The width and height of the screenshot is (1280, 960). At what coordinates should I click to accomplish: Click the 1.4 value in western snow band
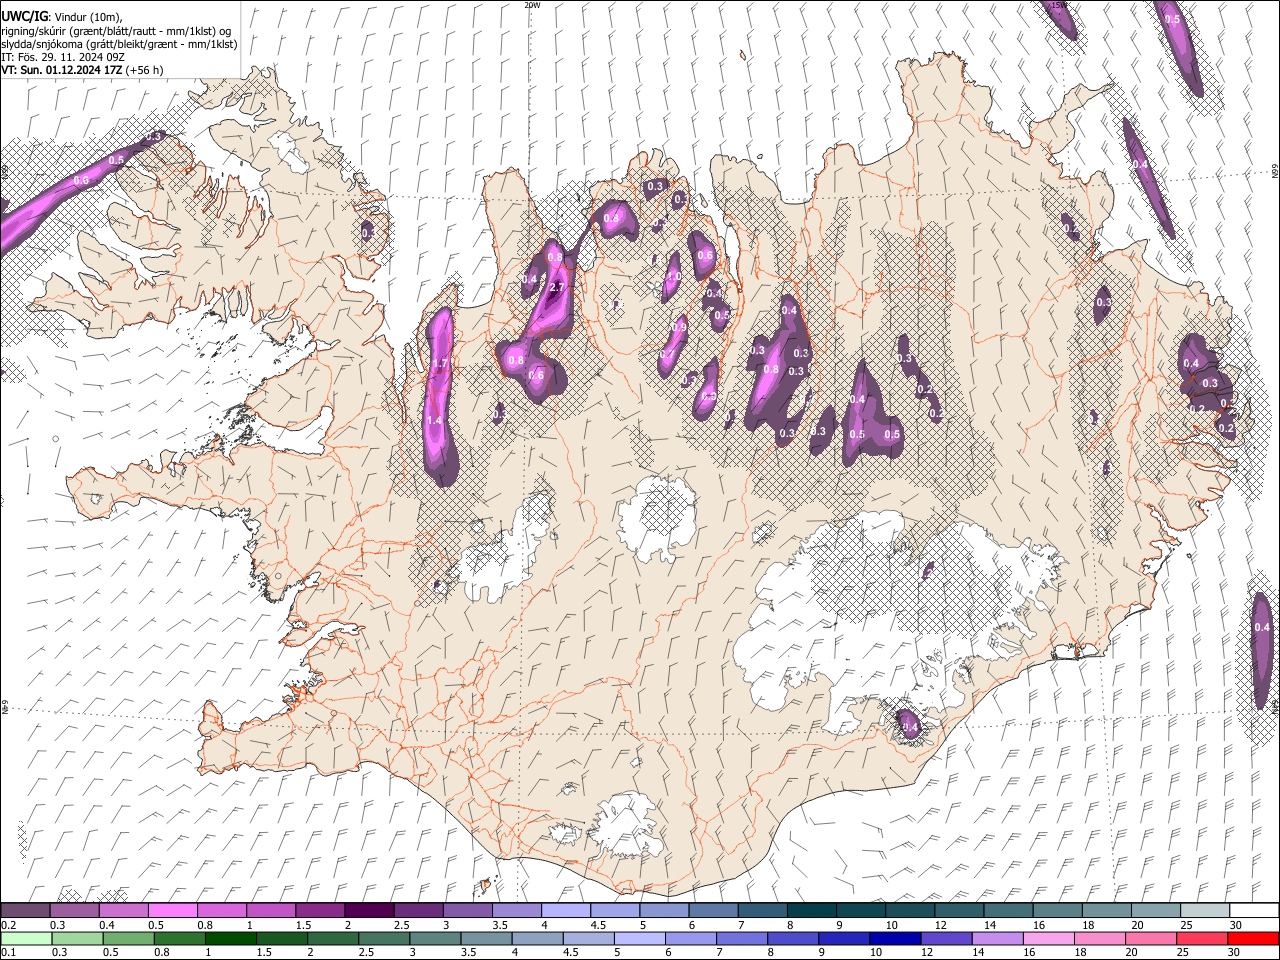pyautogui.click(x=434, y=421)
